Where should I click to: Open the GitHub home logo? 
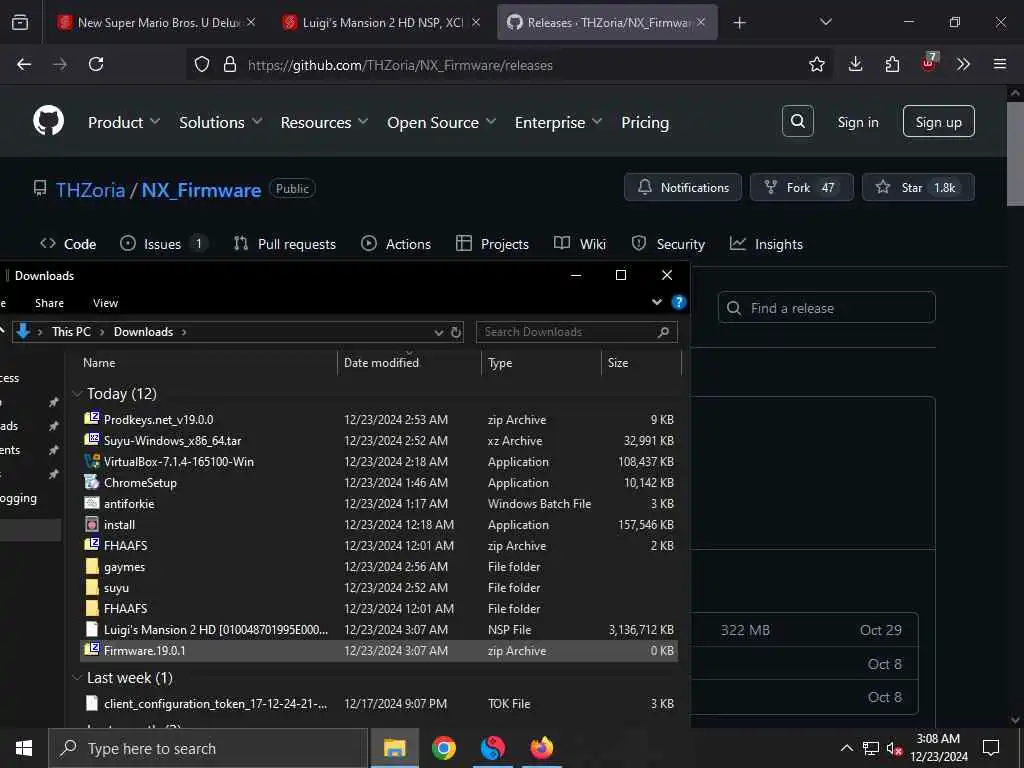(x=48, y=121)
